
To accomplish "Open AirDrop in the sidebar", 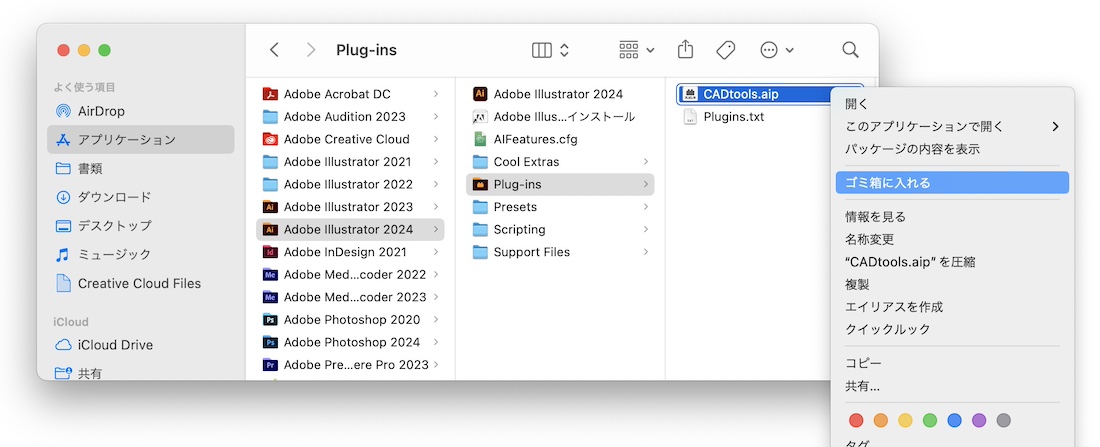I will [101, 111].
